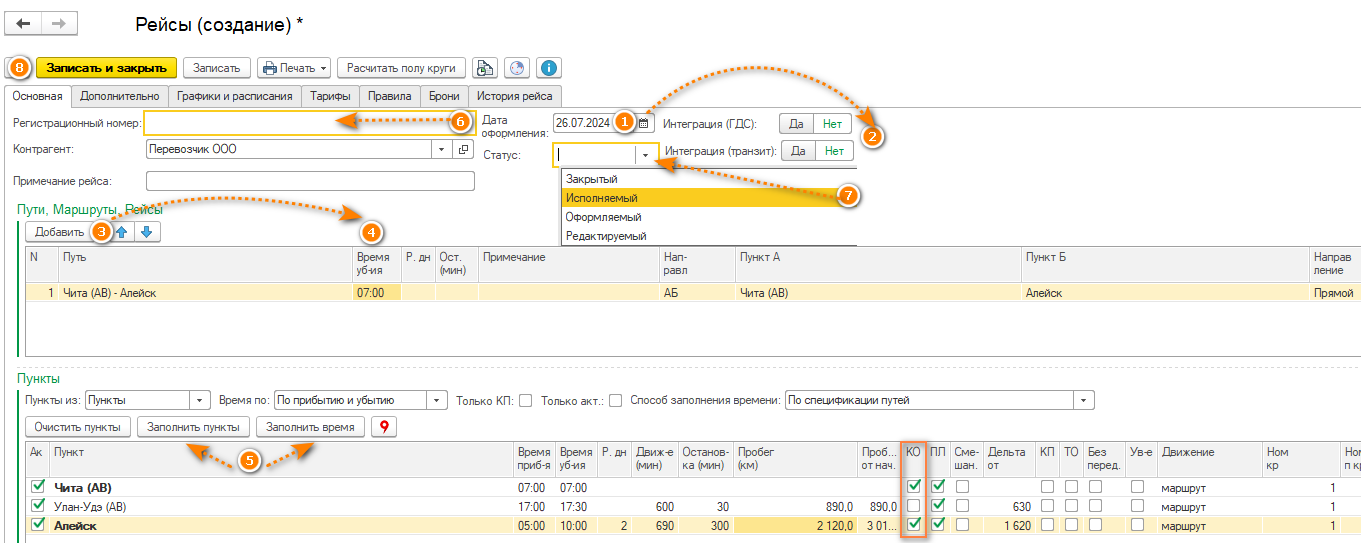The image size is (1361, 543).
Task: Click the blue information icon in toolbar
Action: 548,68
